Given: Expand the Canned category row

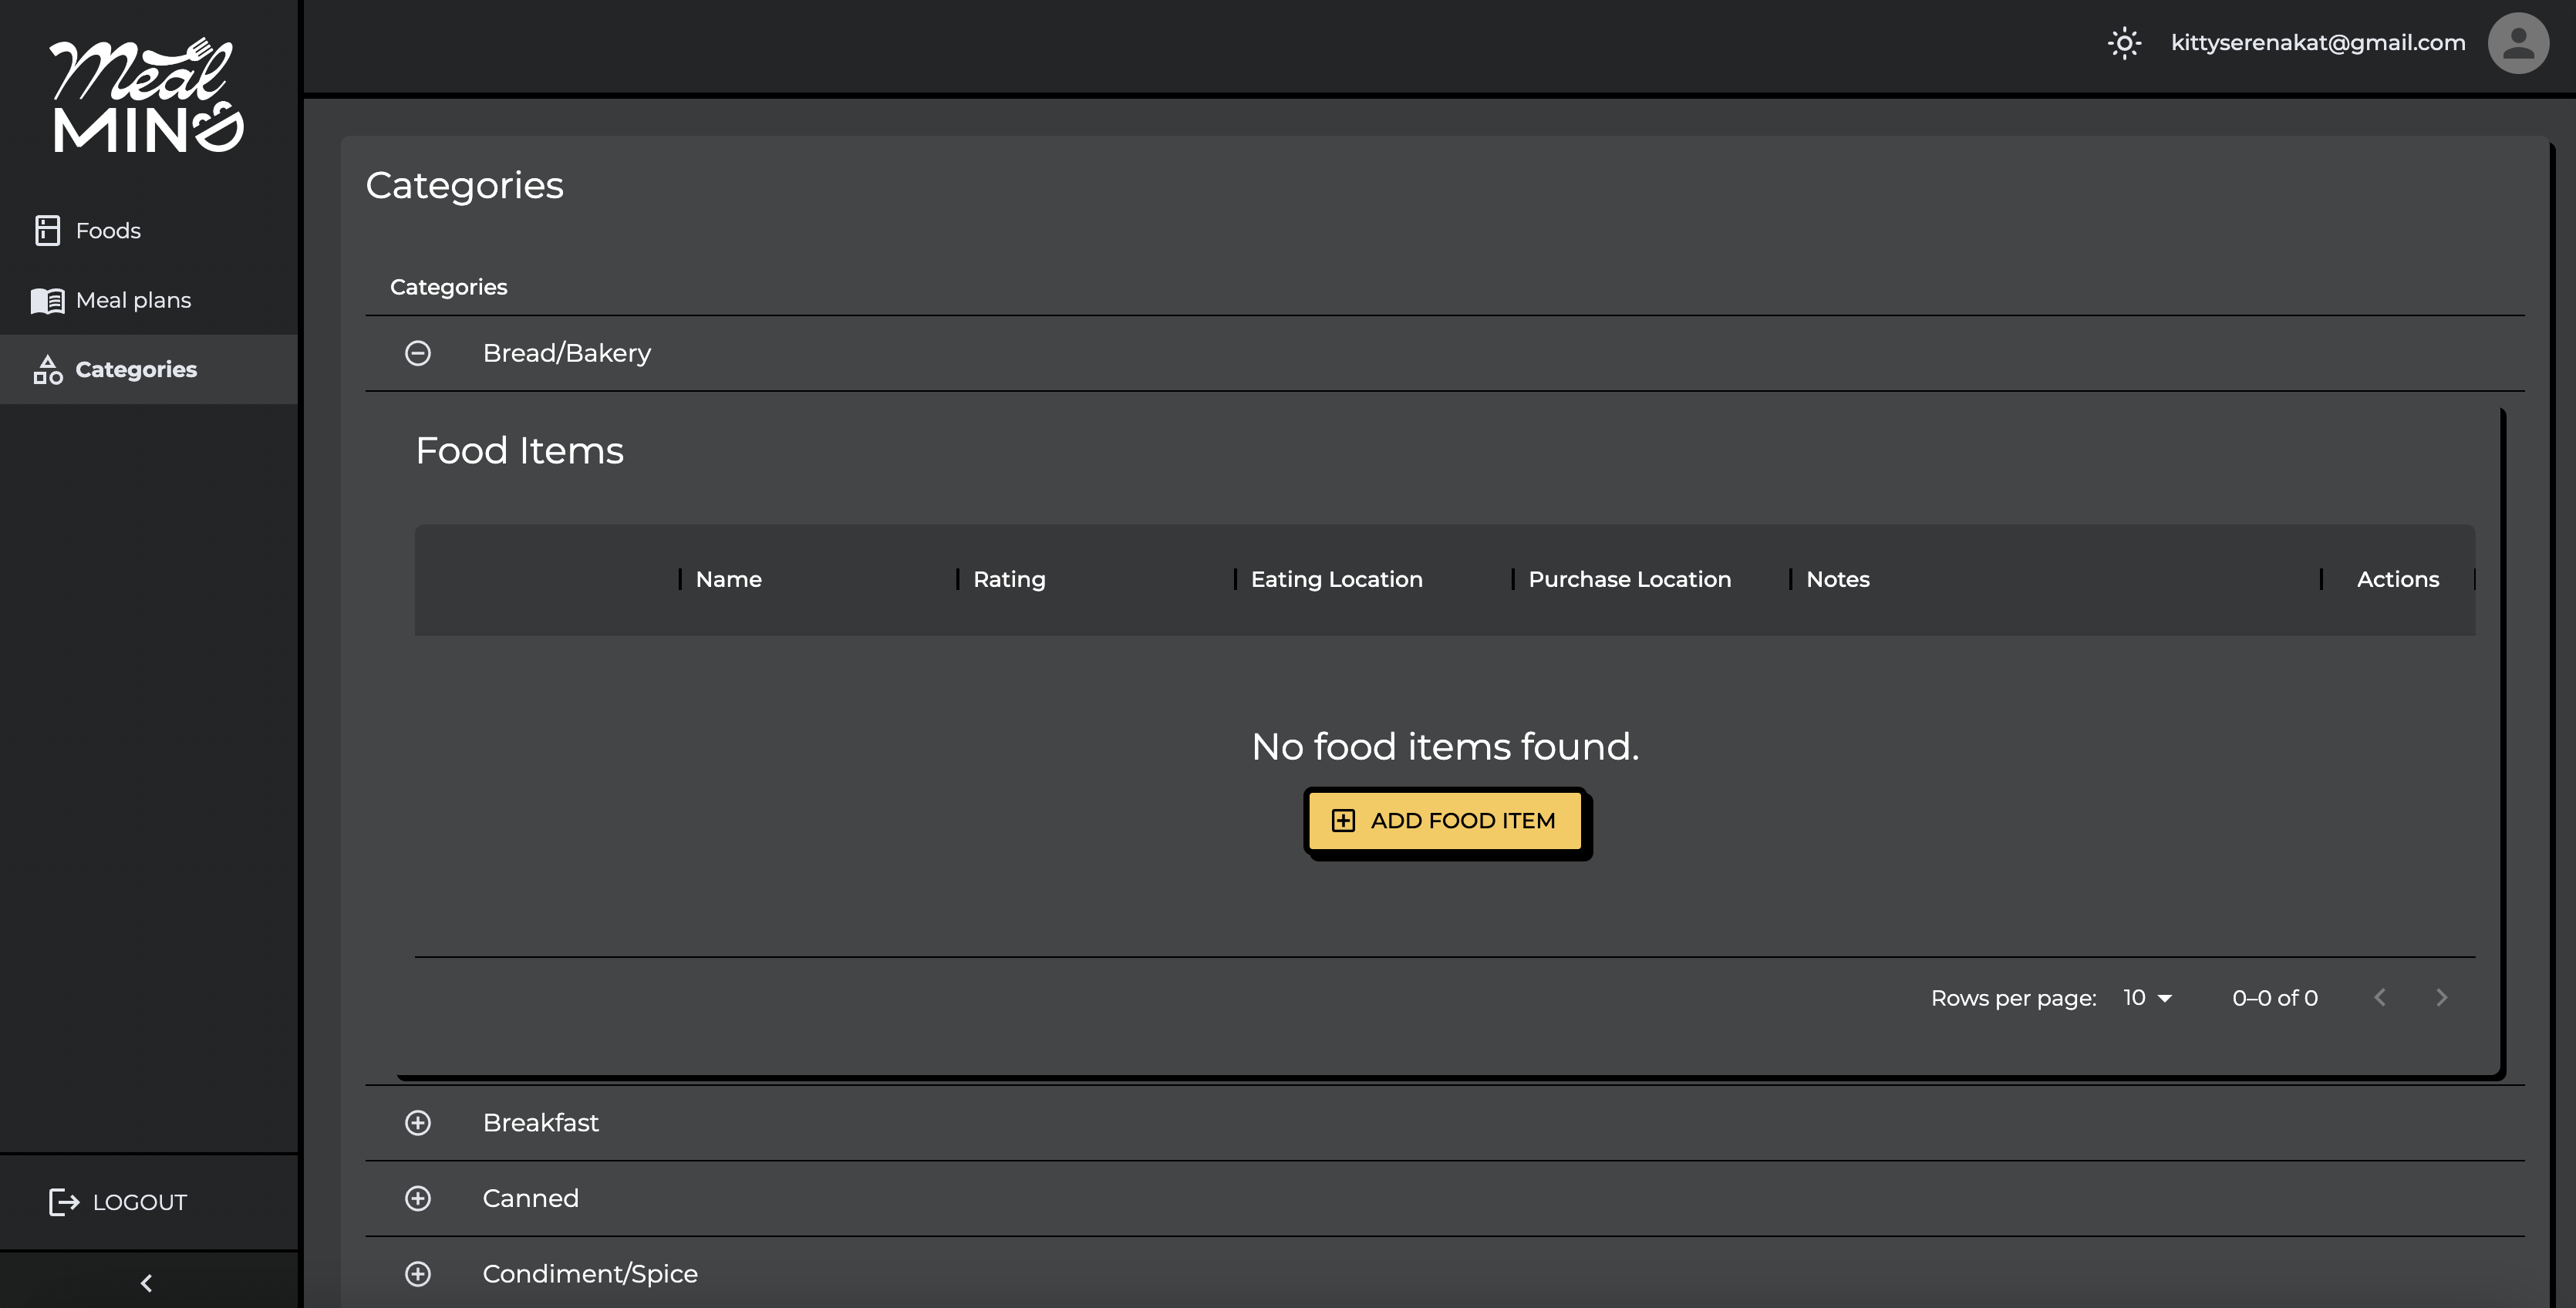Looking at the screenshot, I should point(418,1198).
